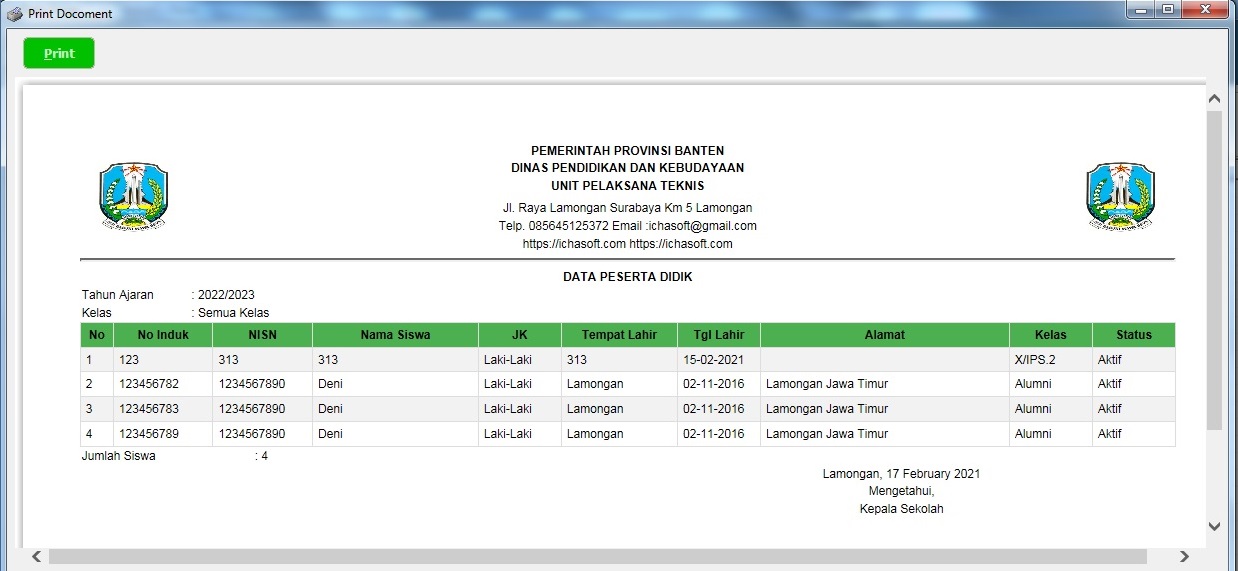Viewport: 1238px width, 571px height.
Task: Click the horizontal scrollbar right arrow
Action: tap(1184, 556)
